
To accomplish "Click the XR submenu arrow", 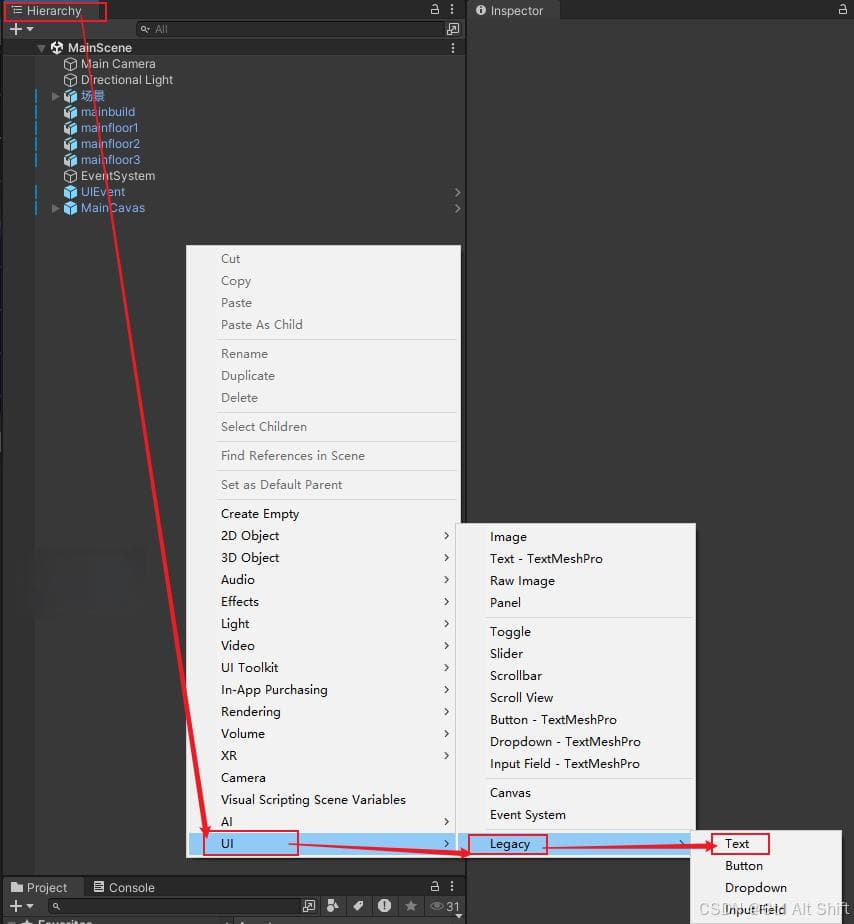I will pos(446,755).
